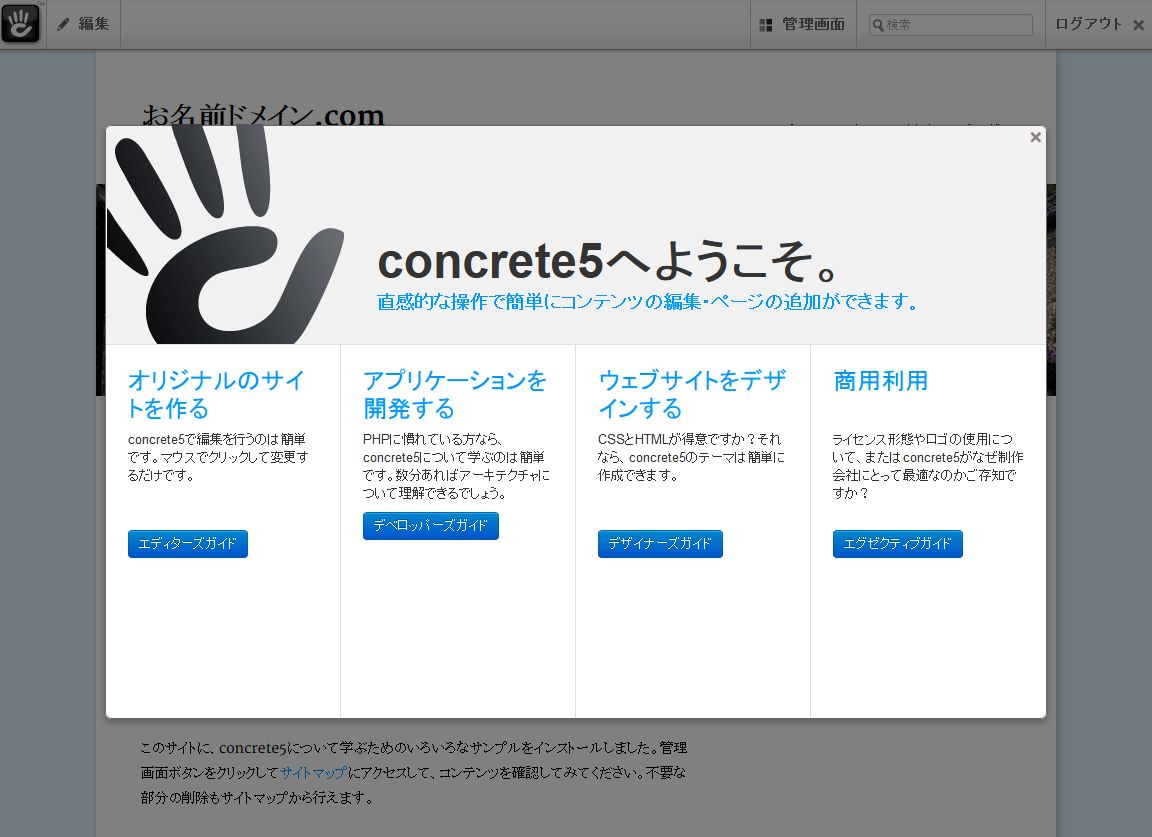Click the ウェブサイトをデザインする heading

click(x=692, y=394)
